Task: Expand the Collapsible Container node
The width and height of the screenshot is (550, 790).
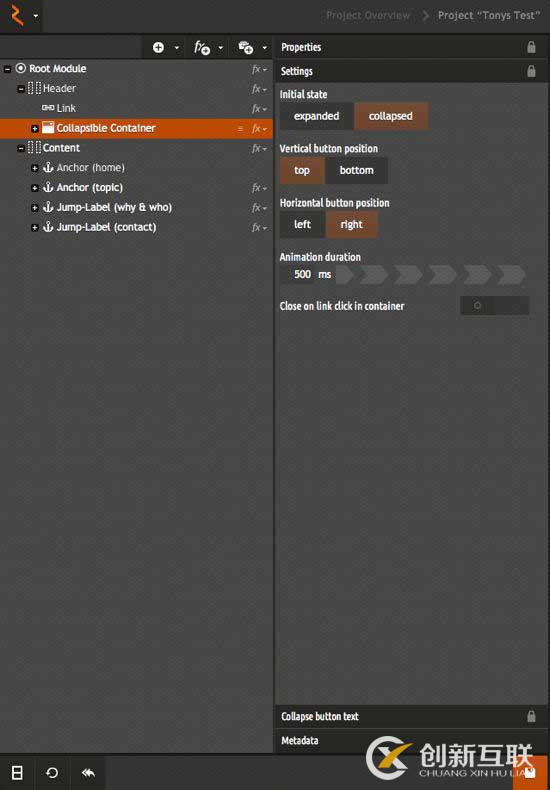Action: tap(35, 128)
